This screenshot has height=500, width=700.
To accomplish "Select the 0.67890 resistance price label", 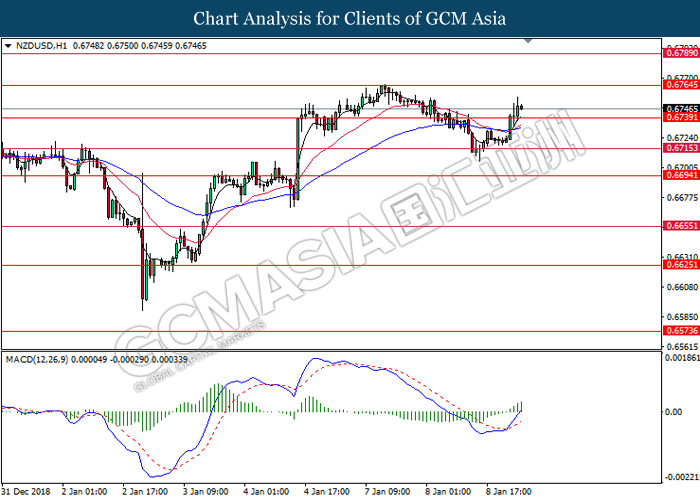I will pos(680,54).
